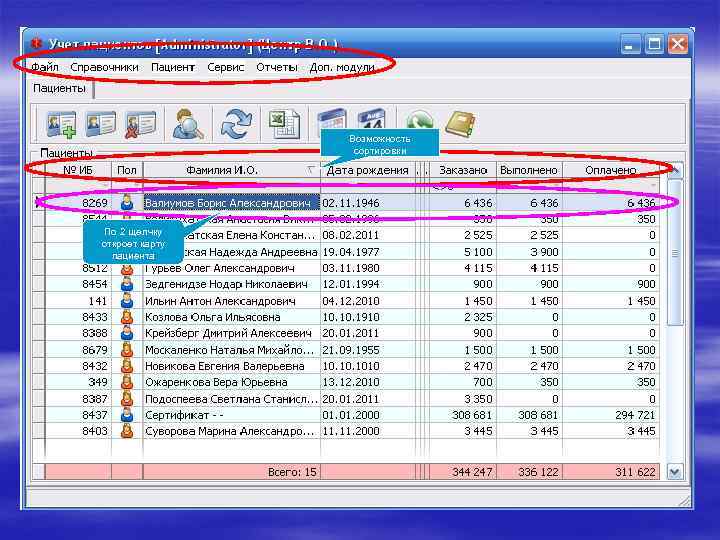Image resolution: width=720 pixels, height=540 pixels.
Task: Click gender icon for Москаленко Наталья
Action: (x=127, y=350)
